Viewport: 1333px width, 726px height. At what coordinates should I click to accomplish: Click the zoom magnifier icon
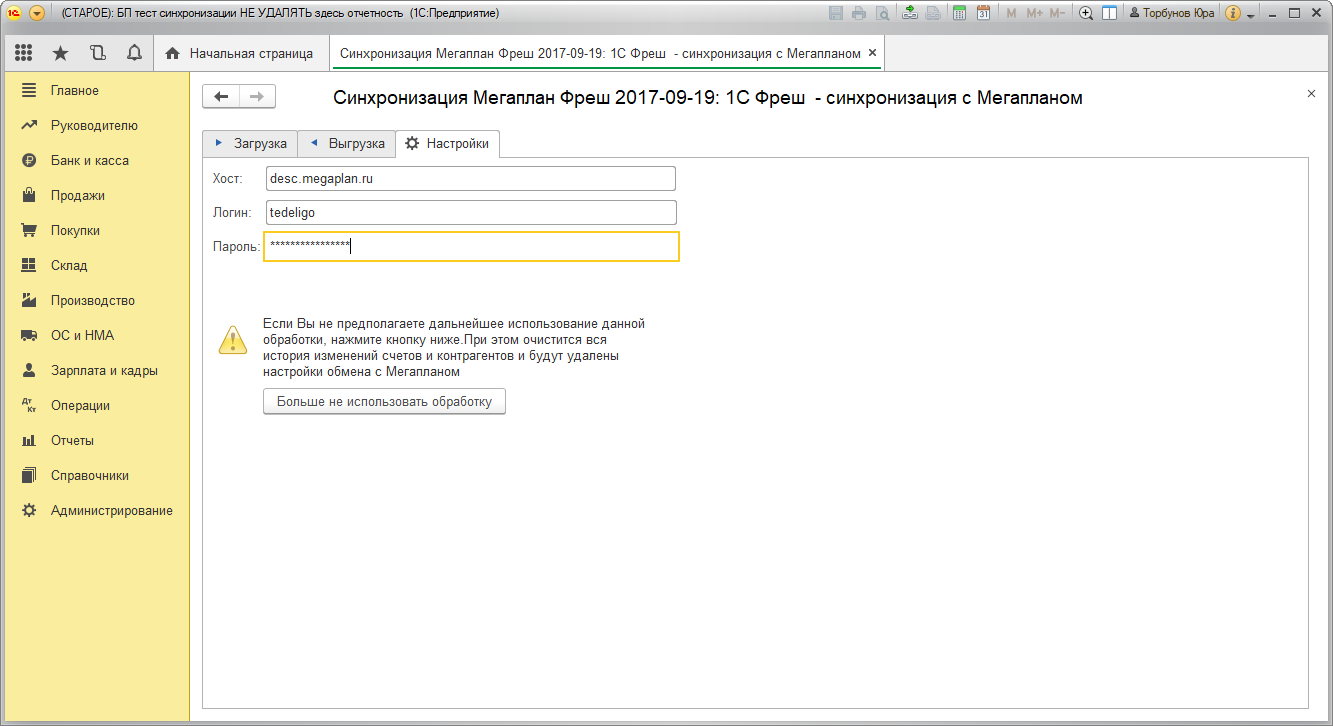click(x=1086, y=13)
